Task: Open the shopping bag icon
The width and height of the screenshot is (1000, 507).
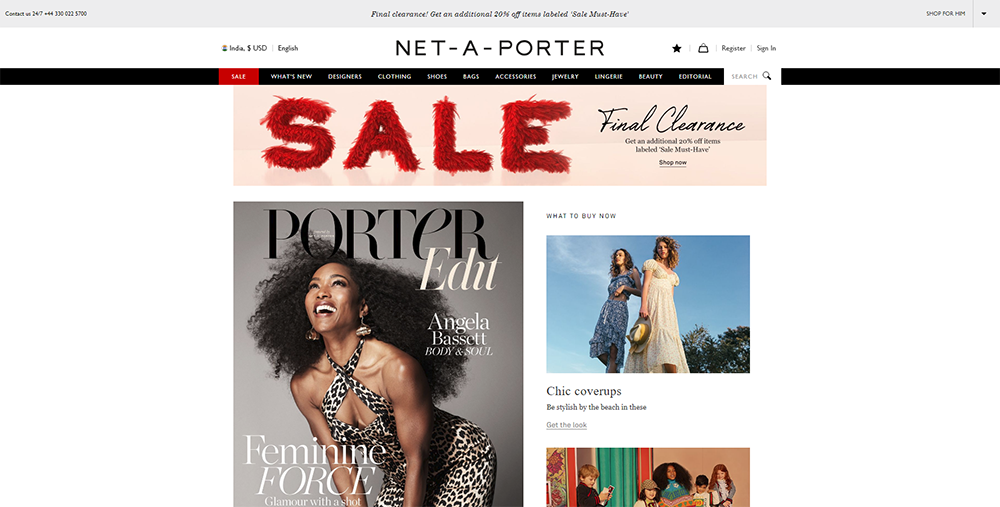Action: [703, 48]
